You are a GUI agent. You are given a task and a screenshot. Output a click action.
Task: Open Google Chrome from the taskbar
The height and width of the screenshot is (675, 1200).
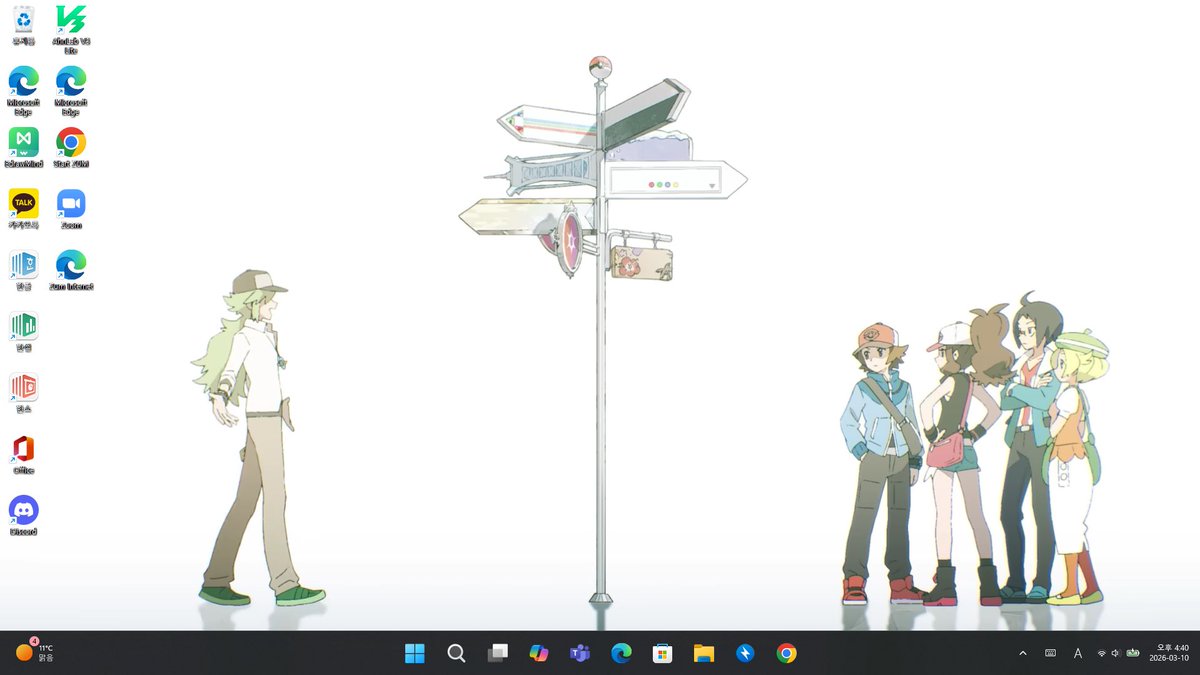coord(786,653)
